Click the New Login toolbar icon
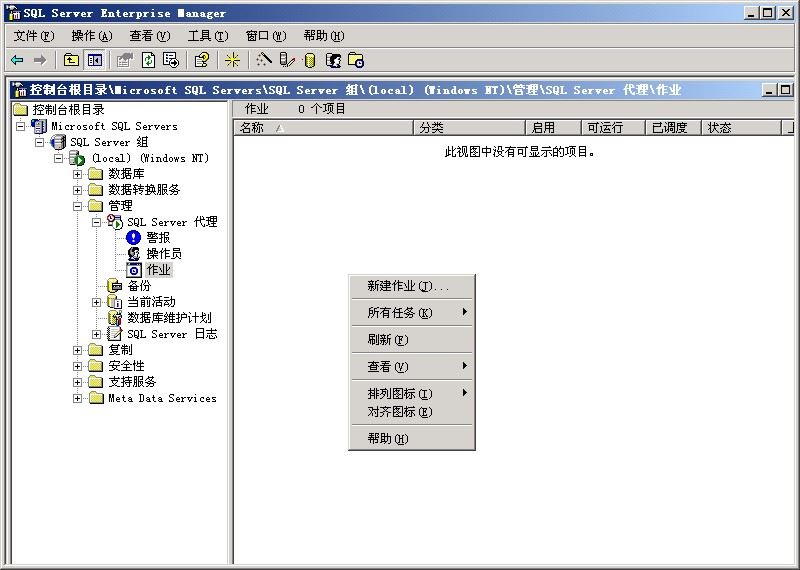 tap(333, 60)
